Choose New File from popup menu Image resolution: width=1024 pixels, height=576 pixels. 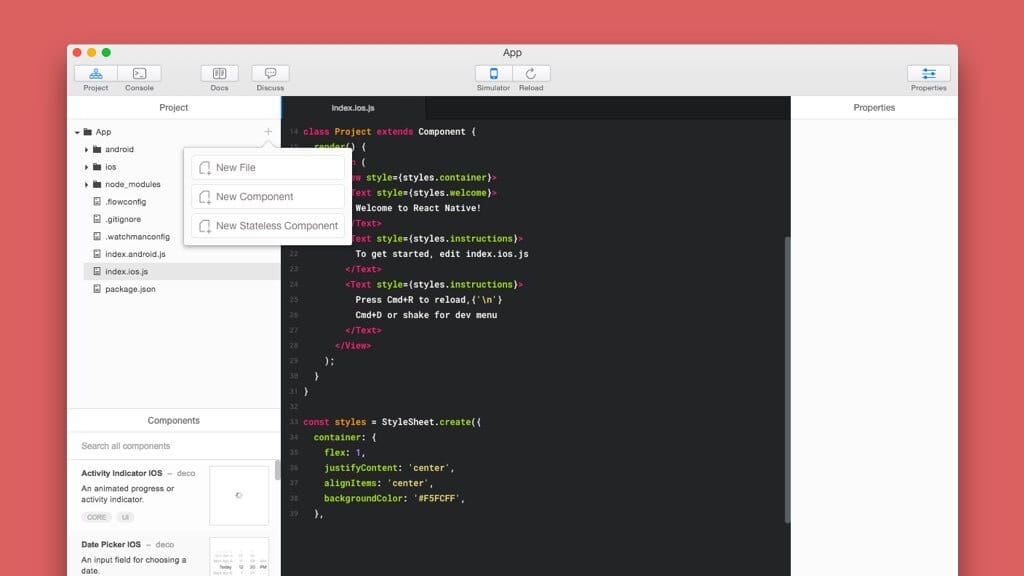point(268,168)
